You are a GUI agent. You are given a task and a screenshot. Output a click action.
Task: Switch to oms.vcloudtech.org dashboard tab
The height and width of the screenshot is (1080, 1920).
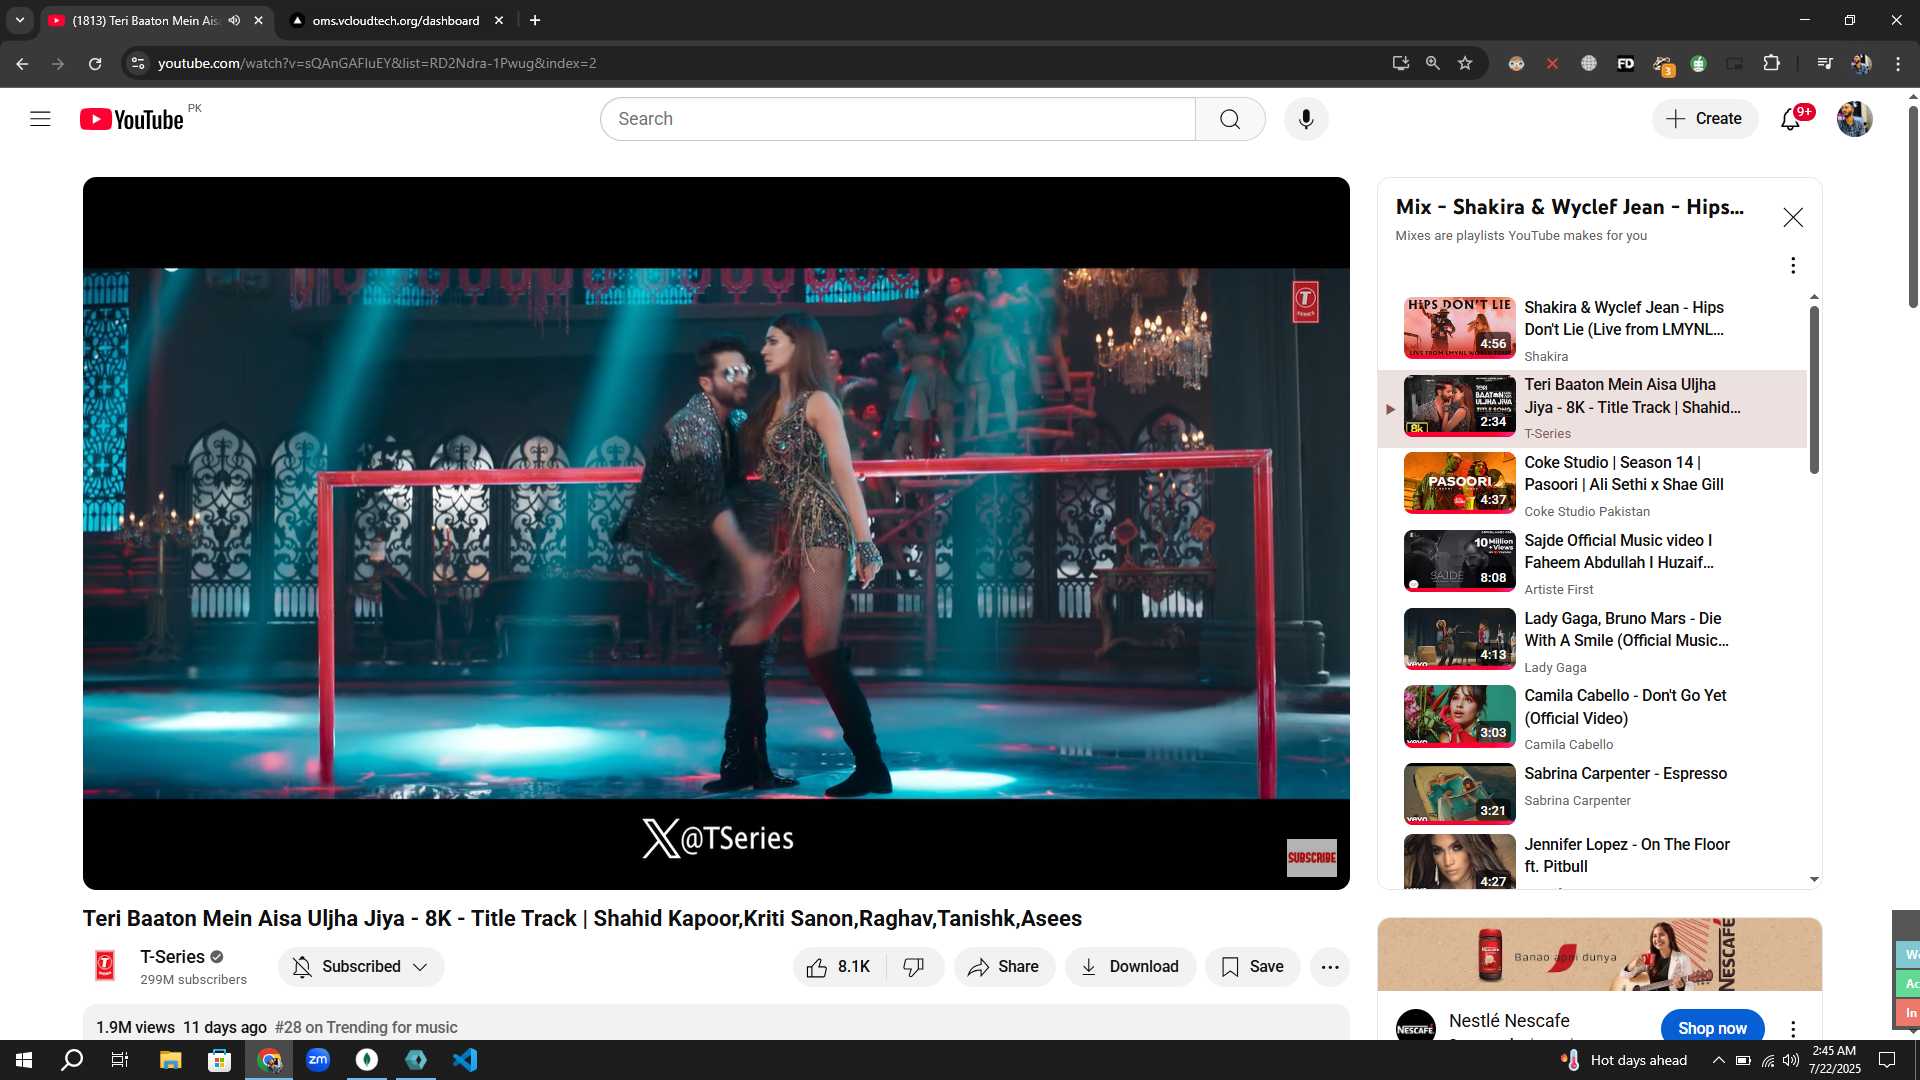click(396, 20)
